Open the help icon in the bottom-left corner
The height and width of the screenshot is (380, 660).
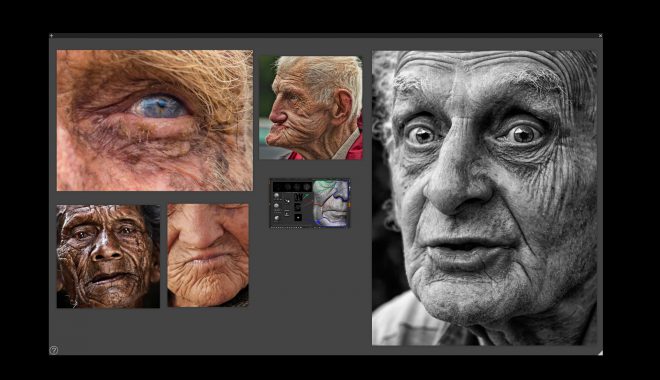(53, 350)
